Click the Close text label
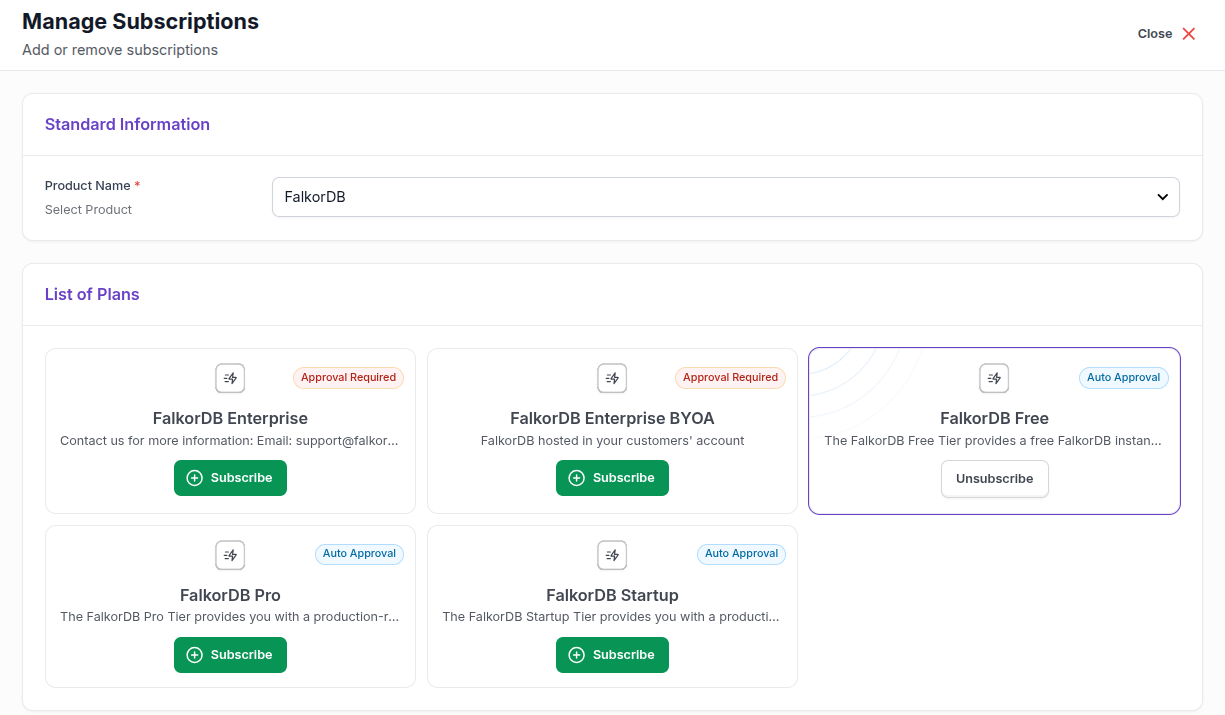The image size is (1225, 715). pos(1155,34)
